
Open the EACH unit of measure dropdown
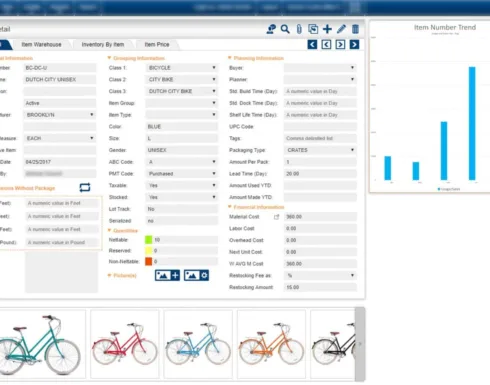click(x=60, y=138)
